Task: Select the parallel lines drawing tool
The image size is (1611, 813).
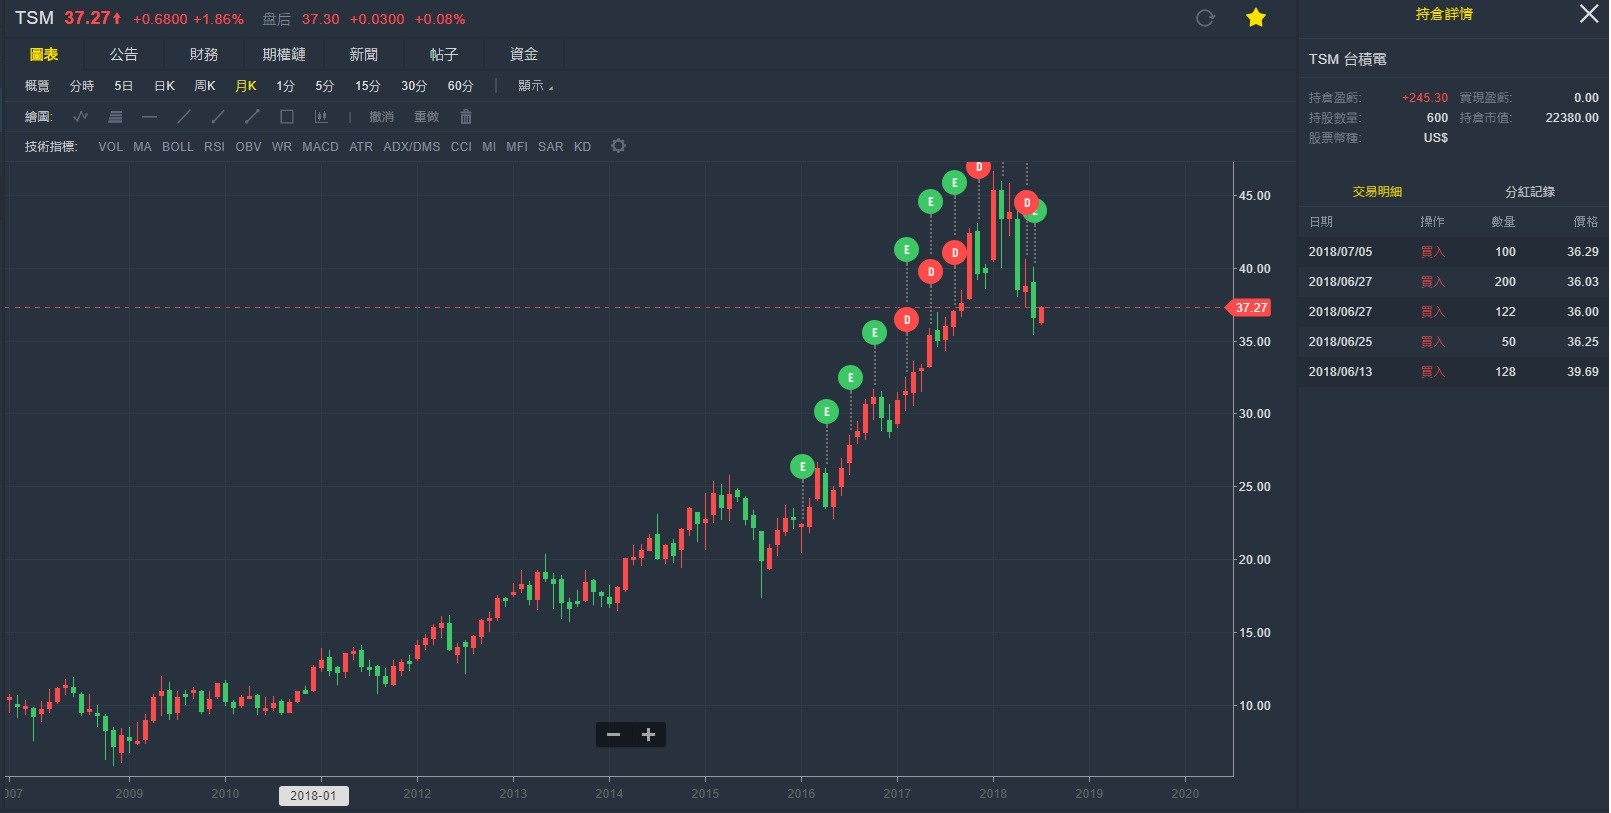Action: point(115,117)
